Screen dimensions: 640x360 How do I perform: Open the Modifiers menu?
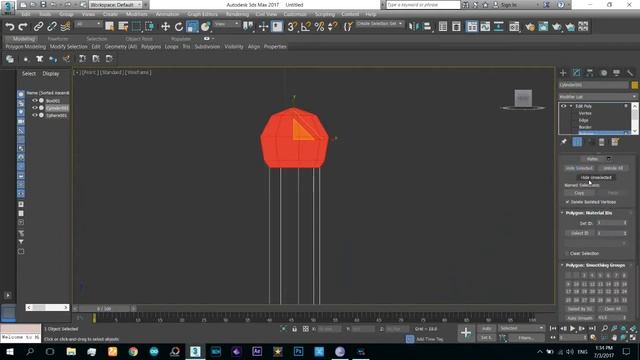pos(137,14)
